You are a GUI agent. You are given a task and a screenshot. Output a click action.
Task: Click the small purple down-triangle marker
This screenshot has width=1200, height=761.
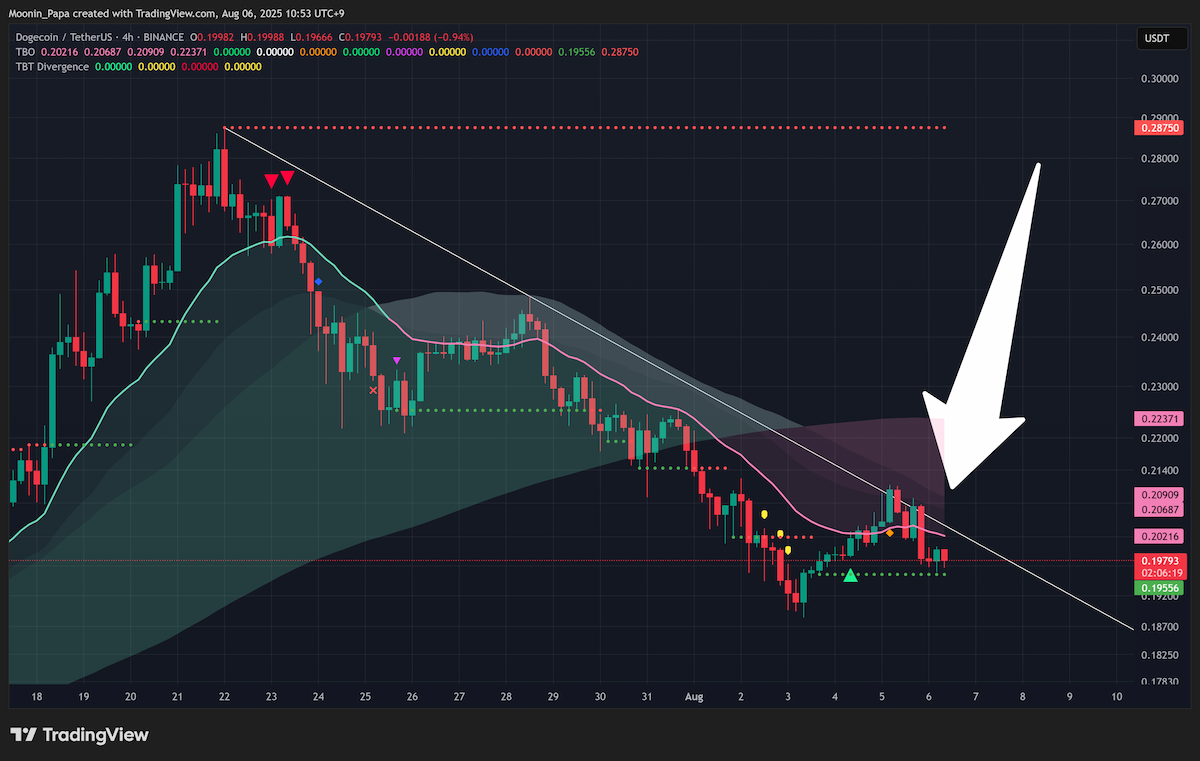point(397,360)
